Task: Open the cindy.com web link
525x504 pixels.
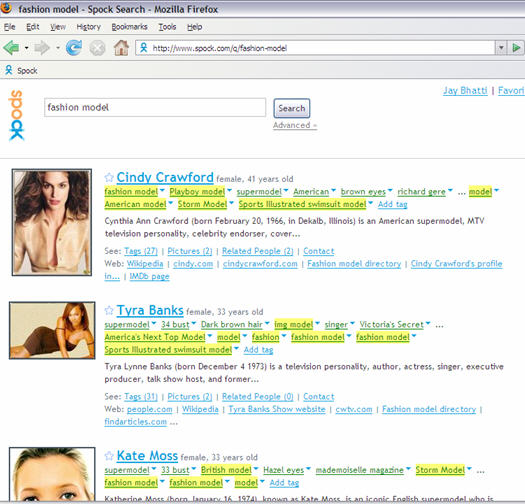Action: [x=193, y=264]
